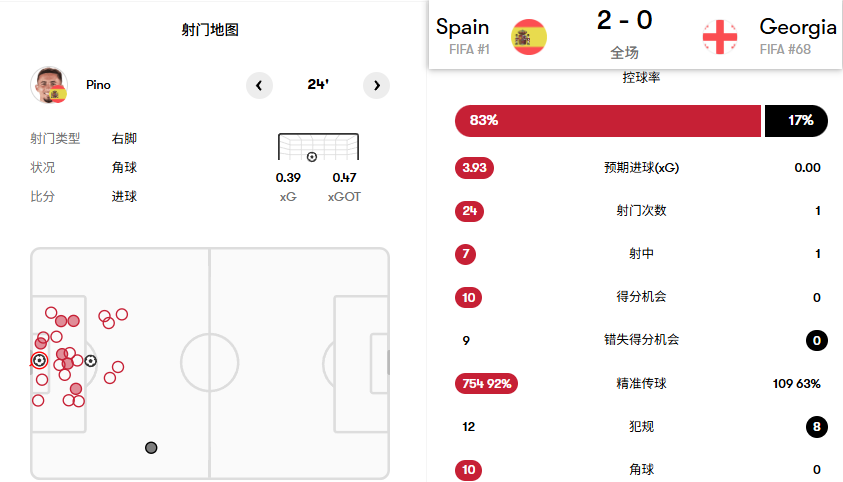Click the Georgia flag icon in header

pyautogui.click(x=720, y=37)
